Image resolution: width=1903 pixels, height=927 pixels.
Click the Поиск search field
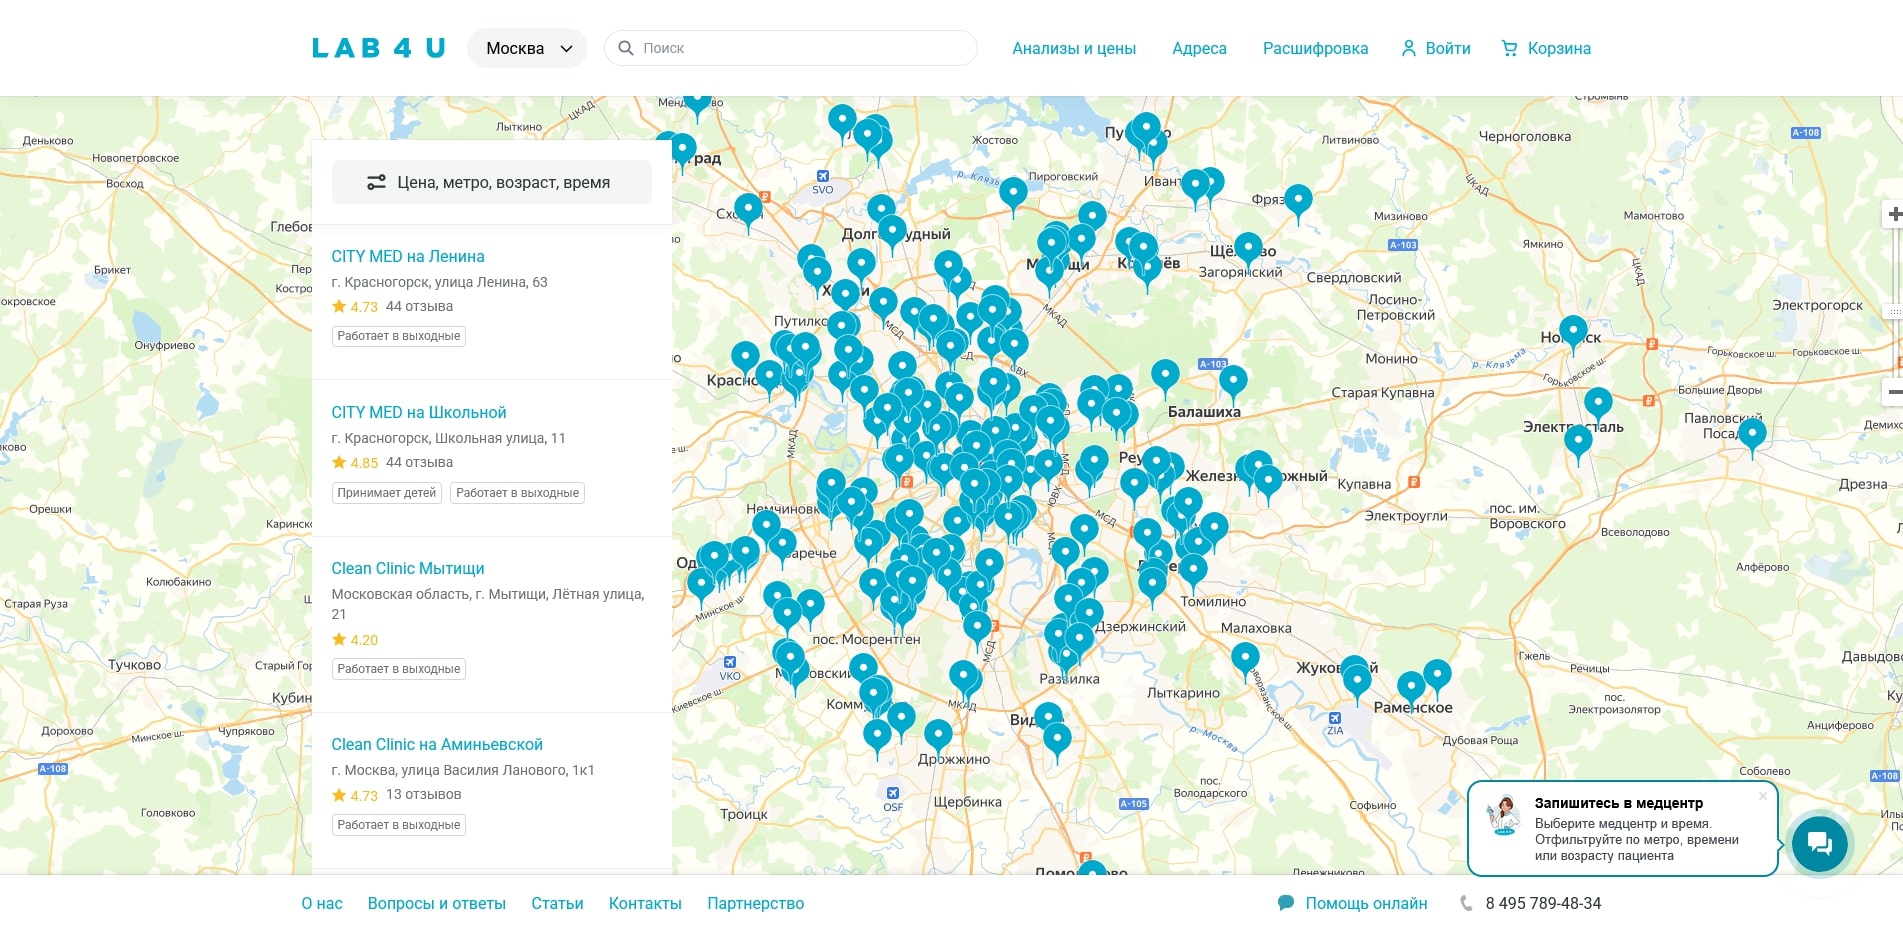point(790,48)
